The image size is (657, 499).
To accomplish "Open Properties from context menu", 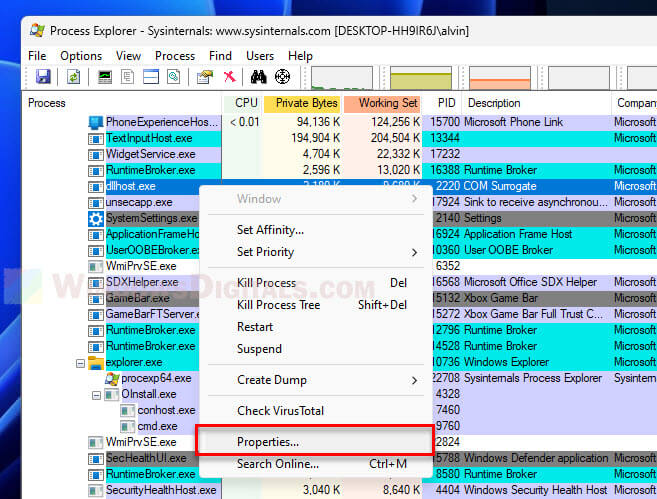I will pyautogui.click(x=316, y=442).
